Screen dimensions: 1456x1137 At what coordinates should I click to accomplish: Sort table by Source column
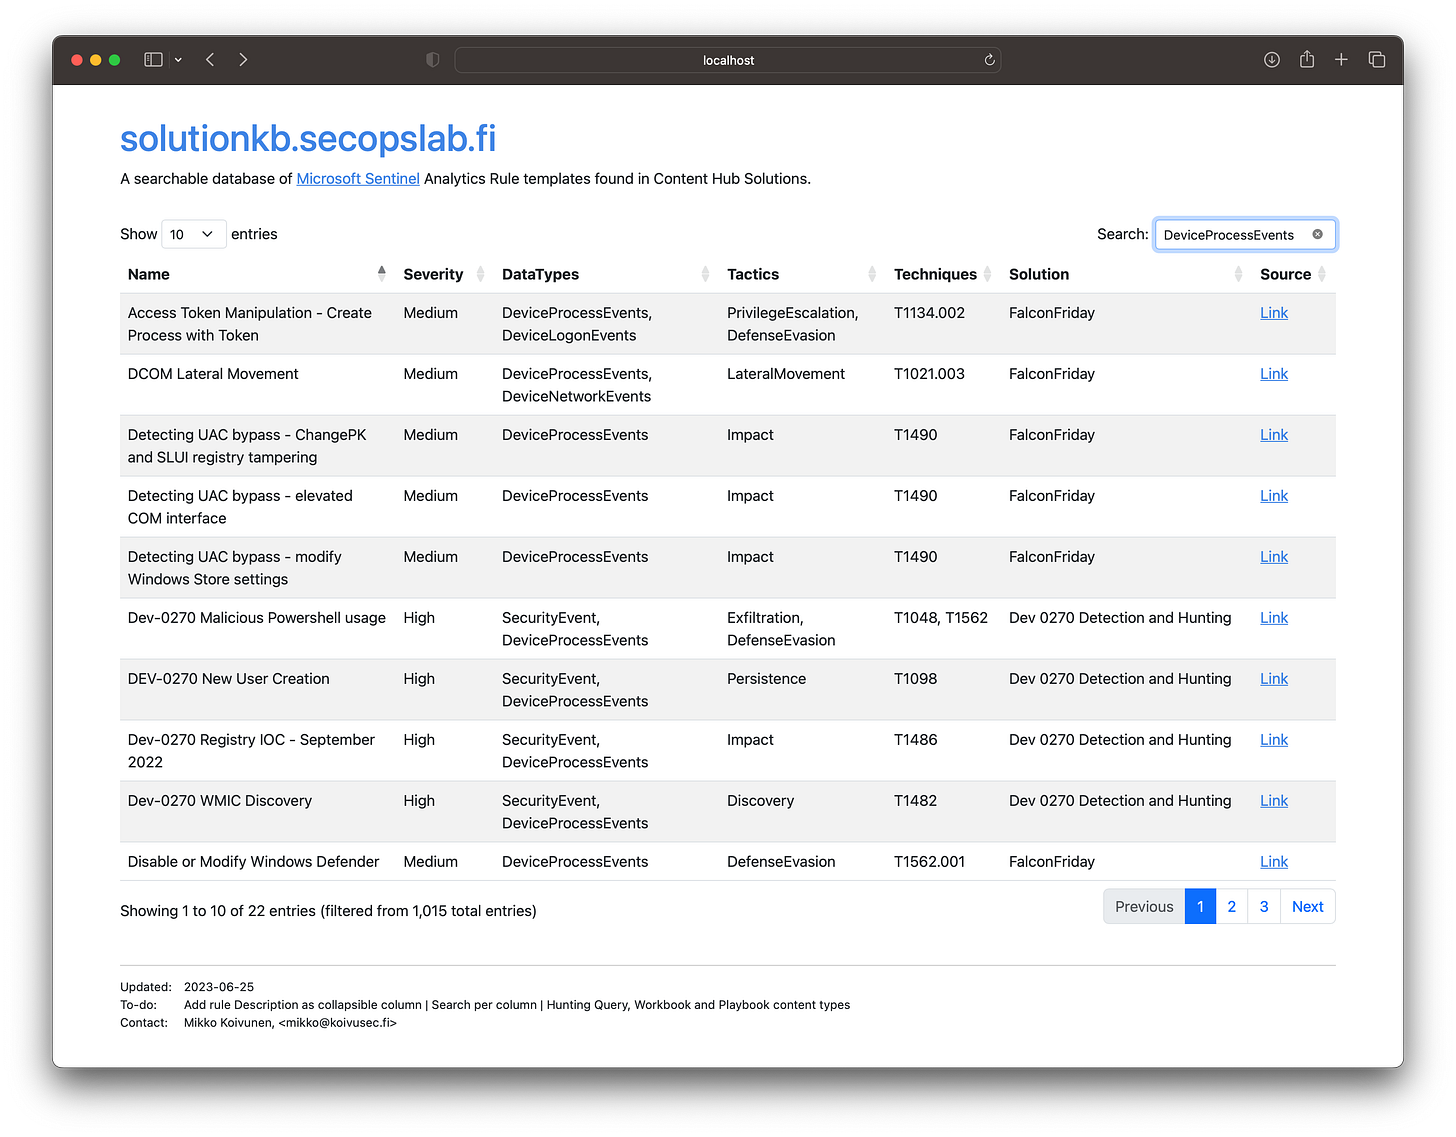[1294, 274]
